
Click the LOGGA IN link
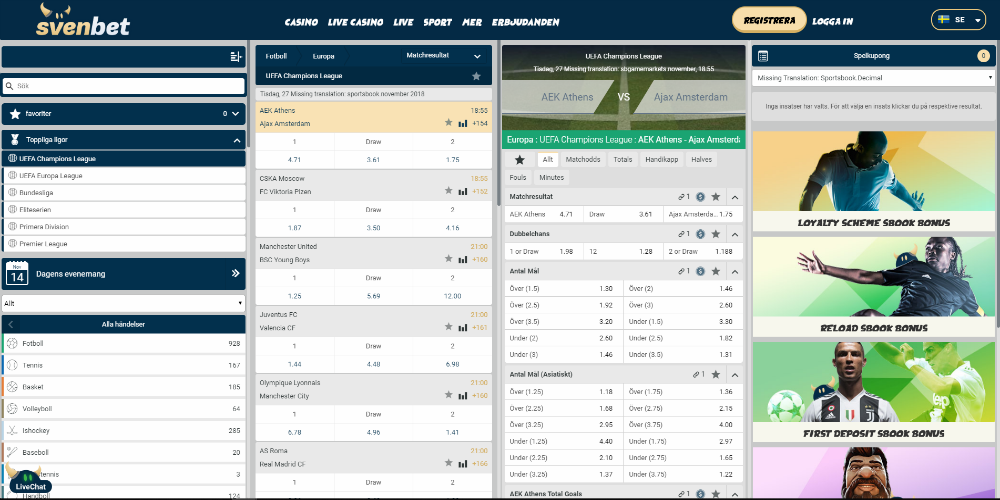832,21
